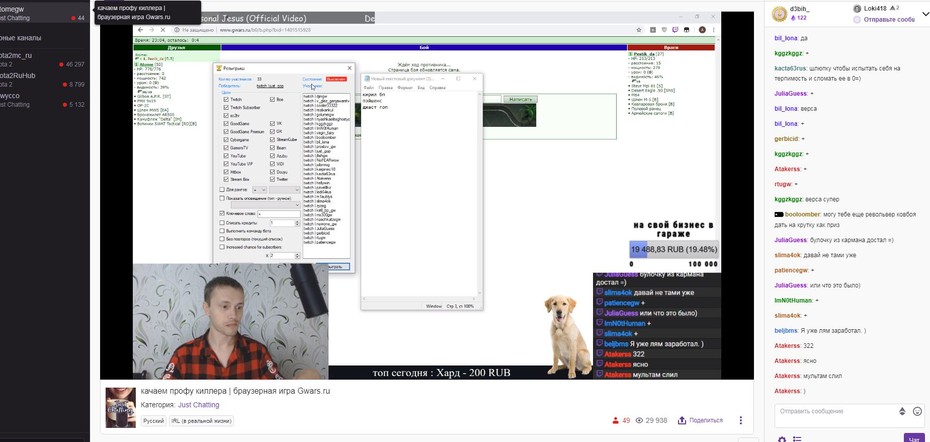
Task: Click the Написать button on game page
Action: click(x=520, y=100)
